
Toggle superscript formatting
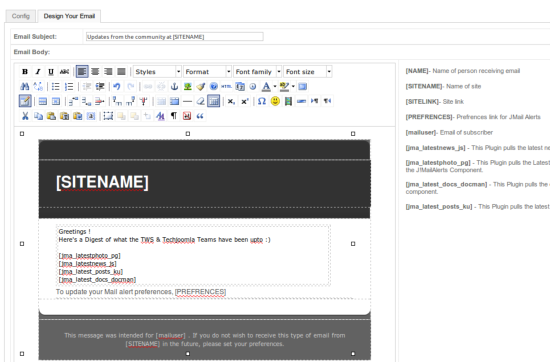(x=245, y=101)
